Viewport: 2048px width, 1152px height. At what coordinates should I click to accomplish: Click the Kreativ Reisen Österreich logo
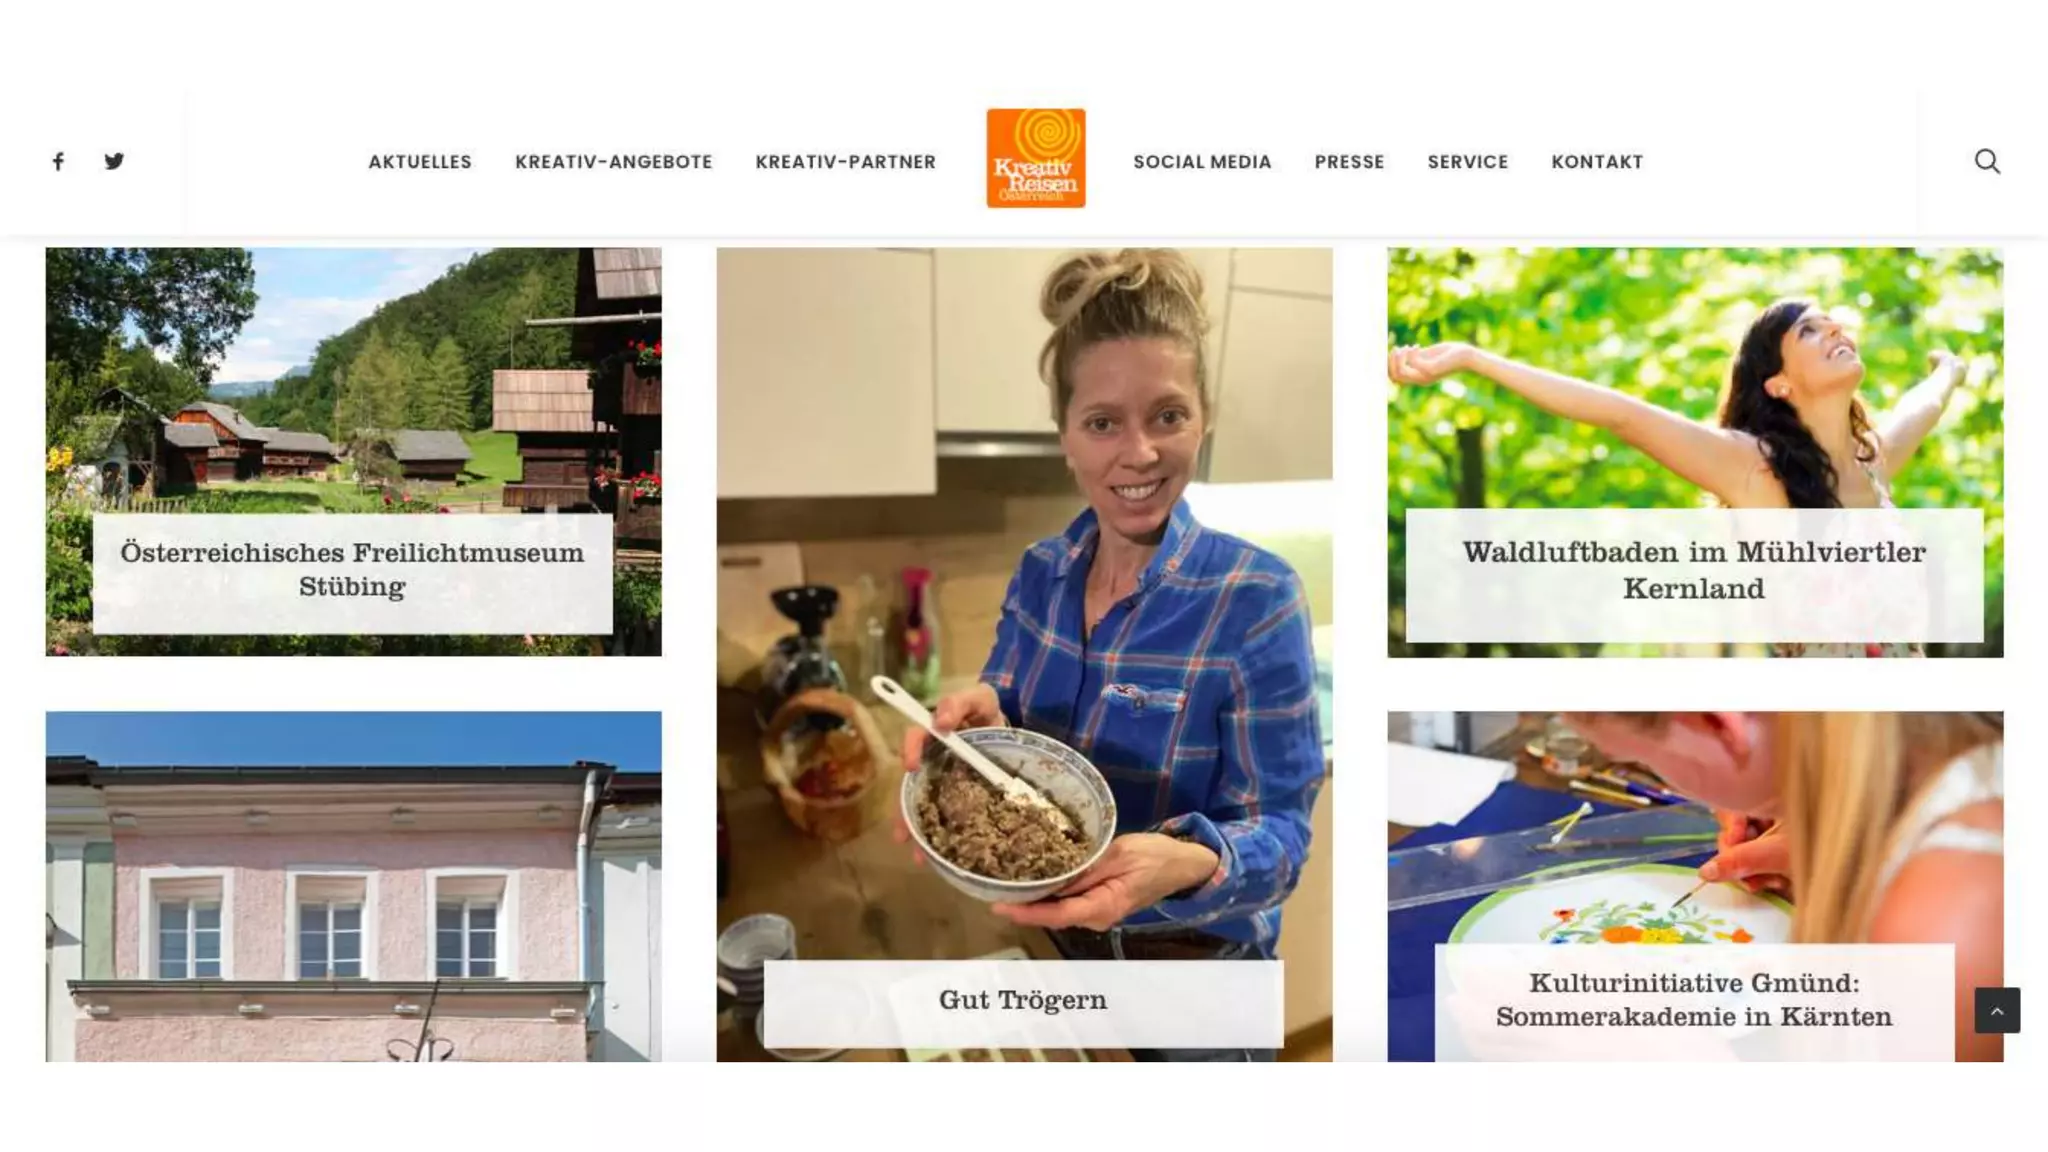(1035, 158)
